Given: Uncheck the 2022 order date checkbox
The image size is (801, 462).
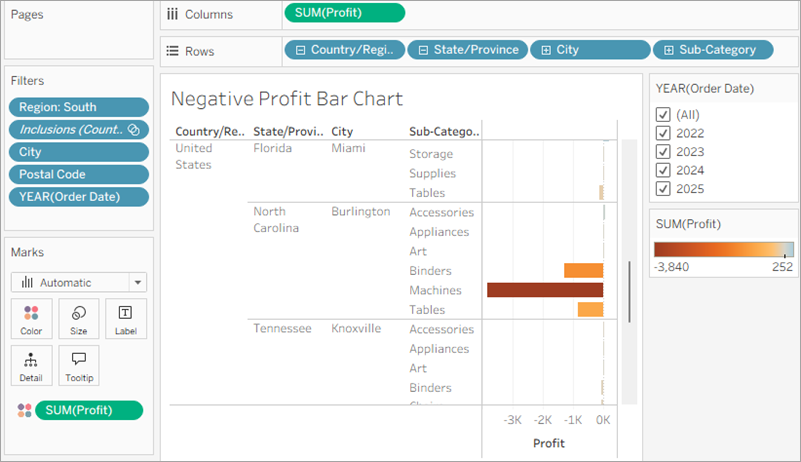Looking at the screenshot, I should coord(663,133).
